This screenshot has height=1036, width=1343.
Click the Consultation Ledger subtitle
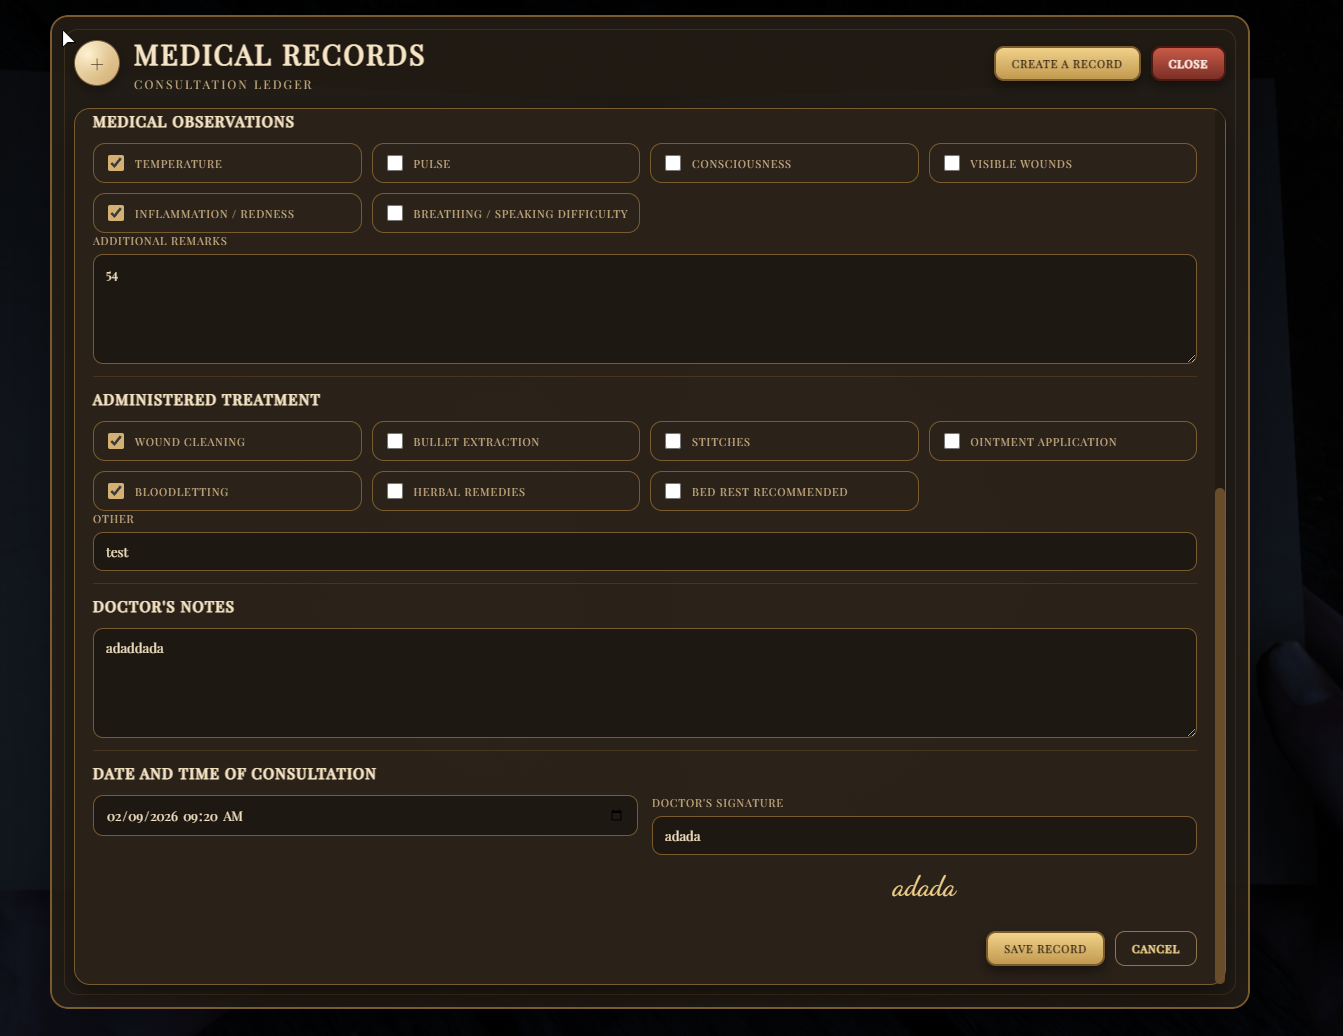[x=223, y=85]
